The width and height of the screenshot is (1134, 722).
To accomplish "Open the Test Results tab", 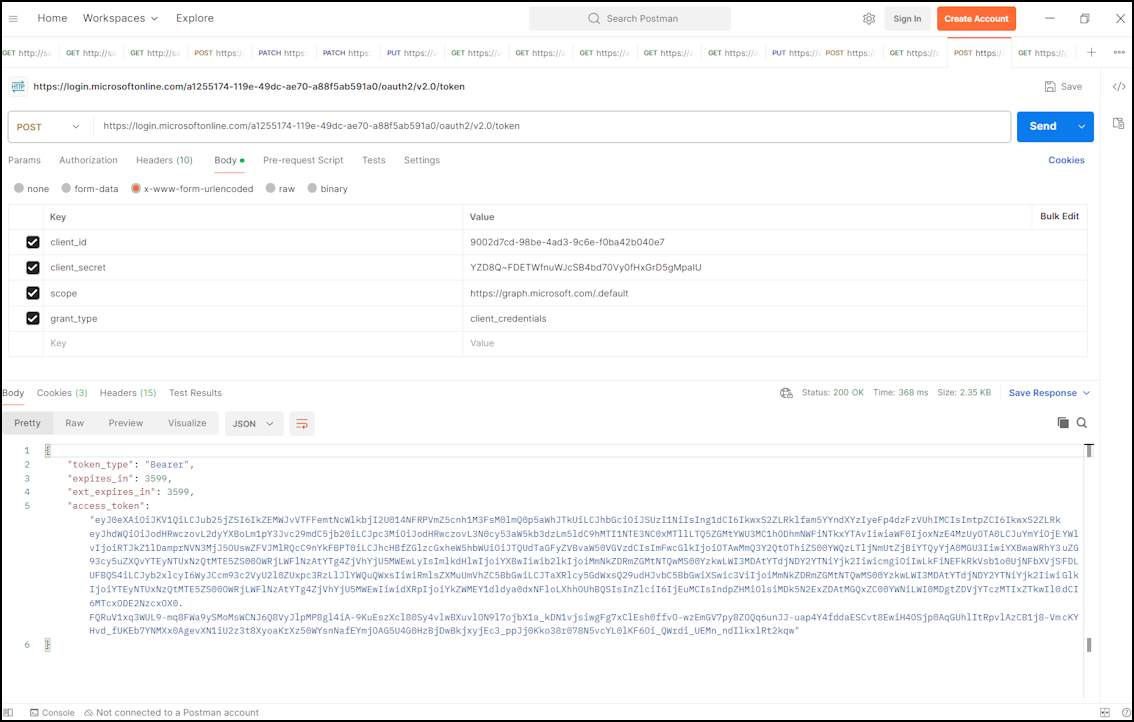I will pyautogui.click(x=195, y=393).
